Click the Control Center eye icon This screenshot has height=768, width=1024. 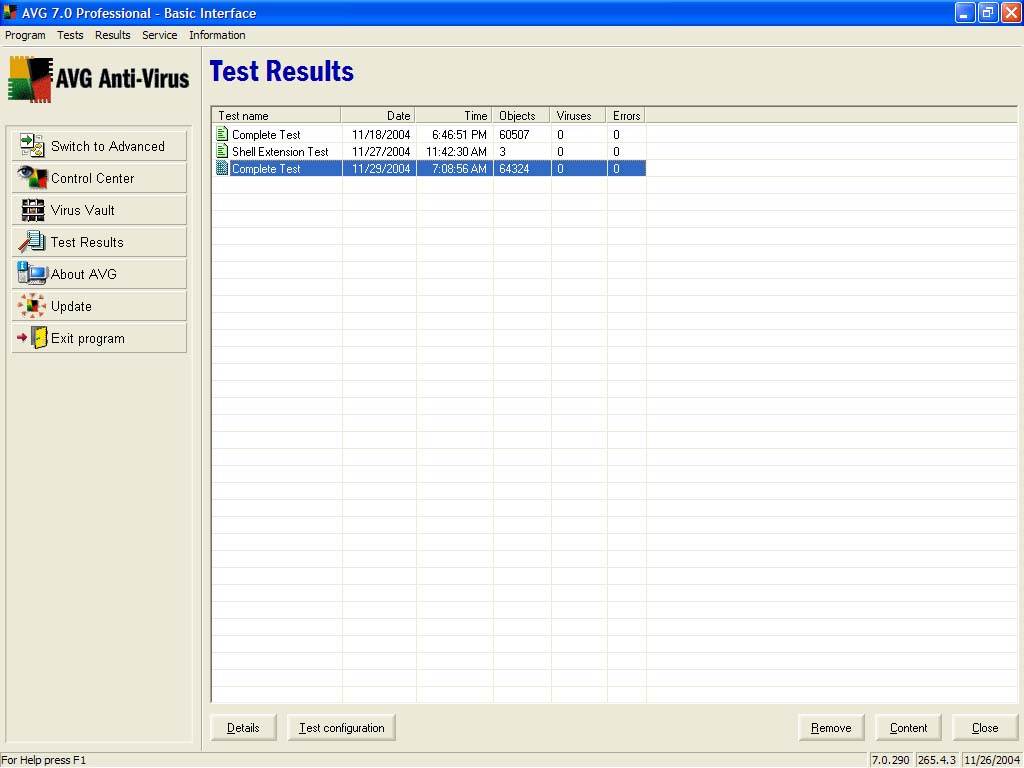coord(31,178)
